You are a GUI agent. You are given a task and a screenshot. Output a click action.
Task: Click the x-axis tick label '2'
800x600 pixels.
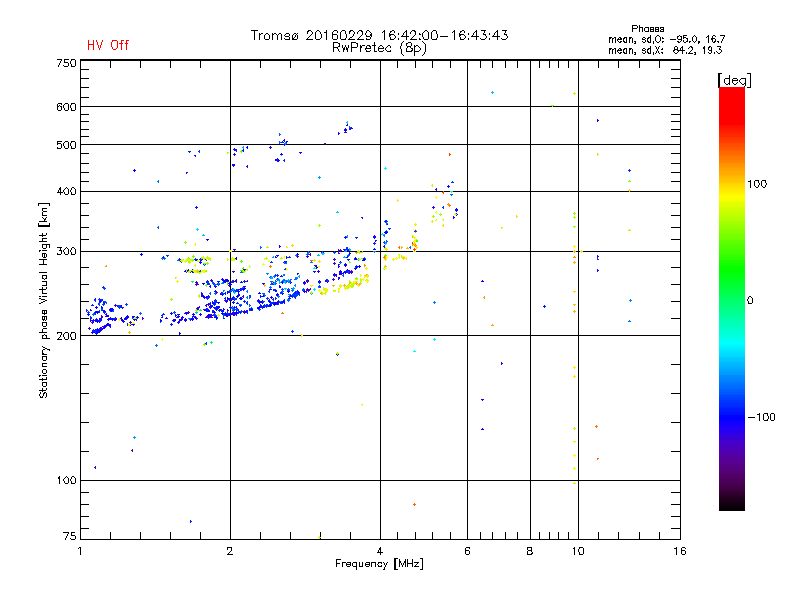tap(230, 551)
